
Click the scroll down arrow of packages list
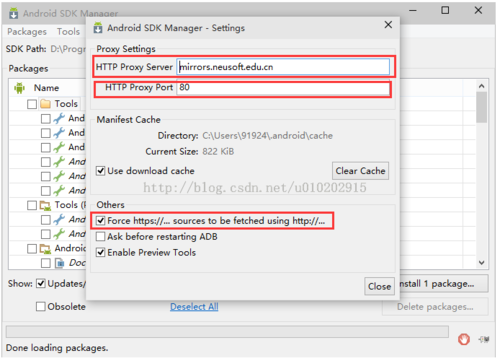(x=481, y=263)
